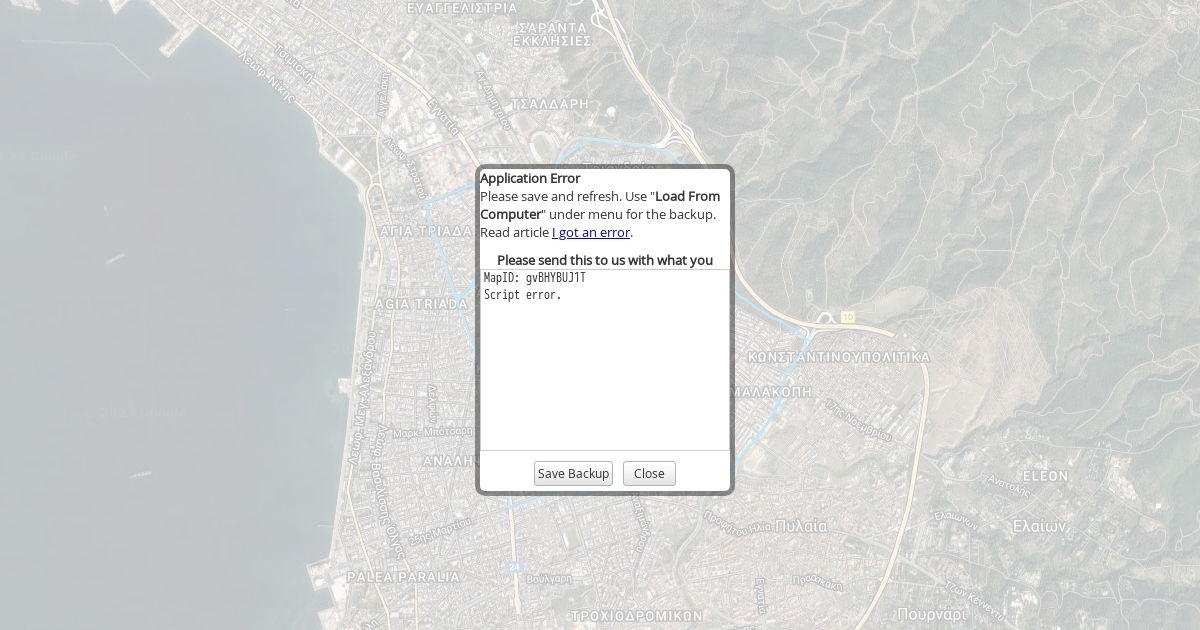Click the ΜΑΛΑΚΟΠΗ neighborhood label

click(x=772, y=392)
